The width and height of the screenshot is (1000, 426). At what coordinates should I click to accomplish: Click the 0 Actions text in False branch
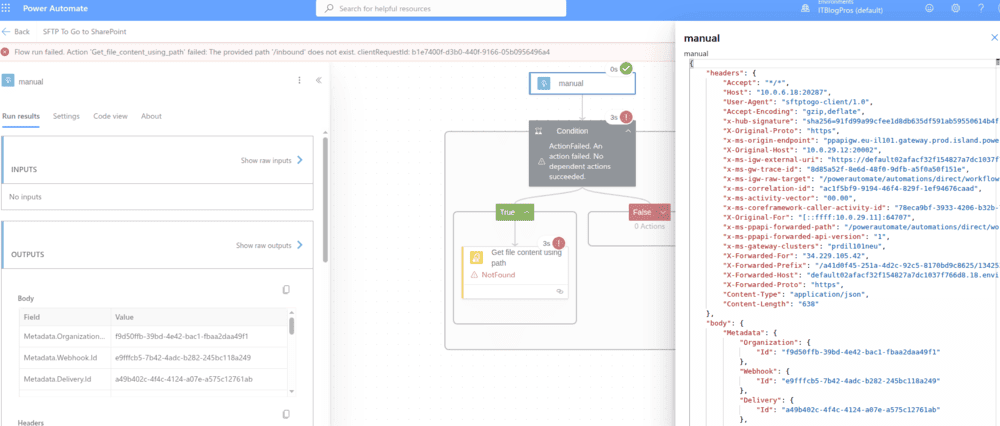[x=649, y=226]
